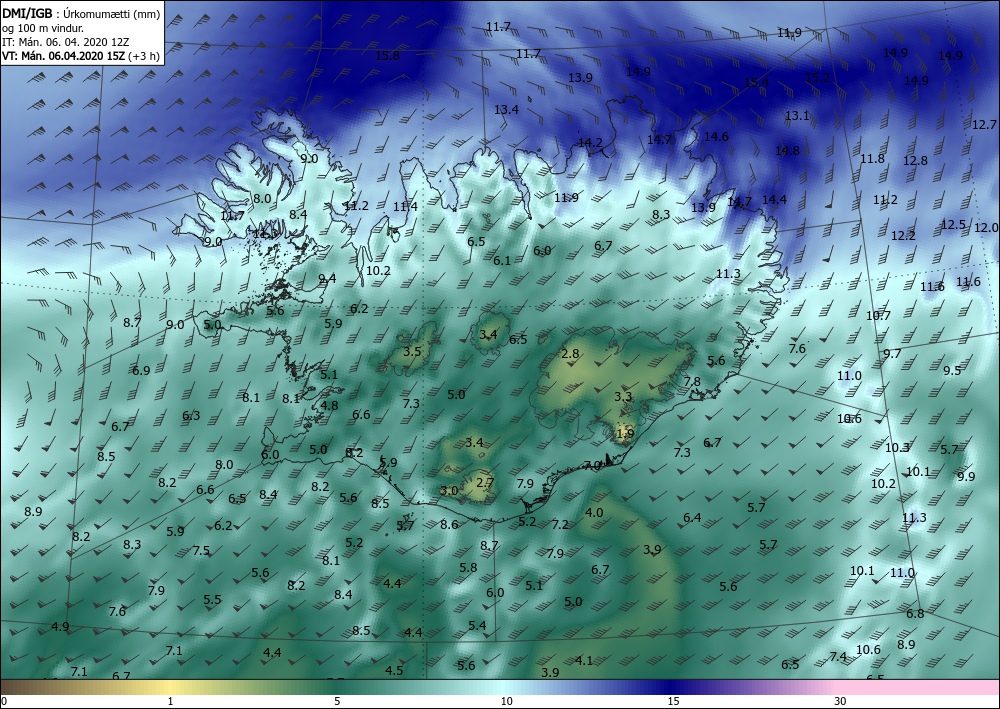Click the 6.1 value on the map
This screenshot has height=709, width=1000.
click(x=502, y=261)
